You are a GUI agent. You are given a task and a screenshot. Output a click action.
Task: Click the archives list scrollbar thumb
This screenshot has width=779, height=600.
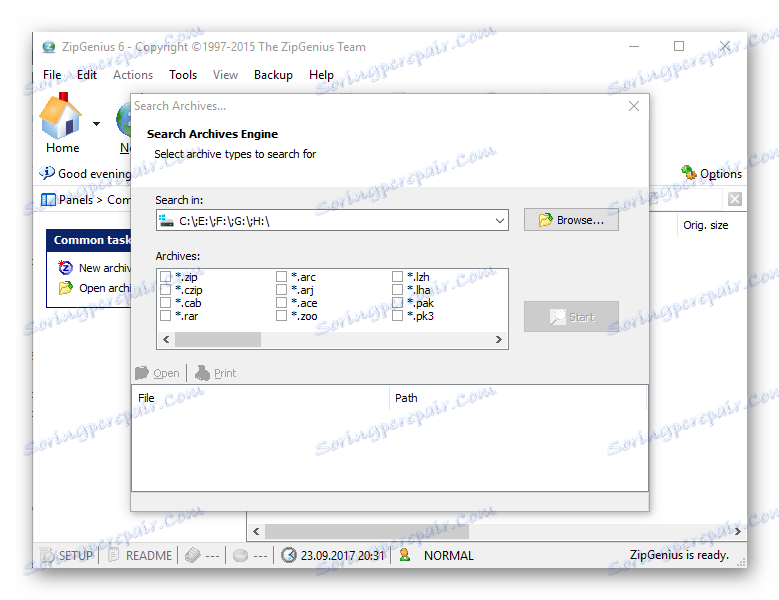(218, 340)
